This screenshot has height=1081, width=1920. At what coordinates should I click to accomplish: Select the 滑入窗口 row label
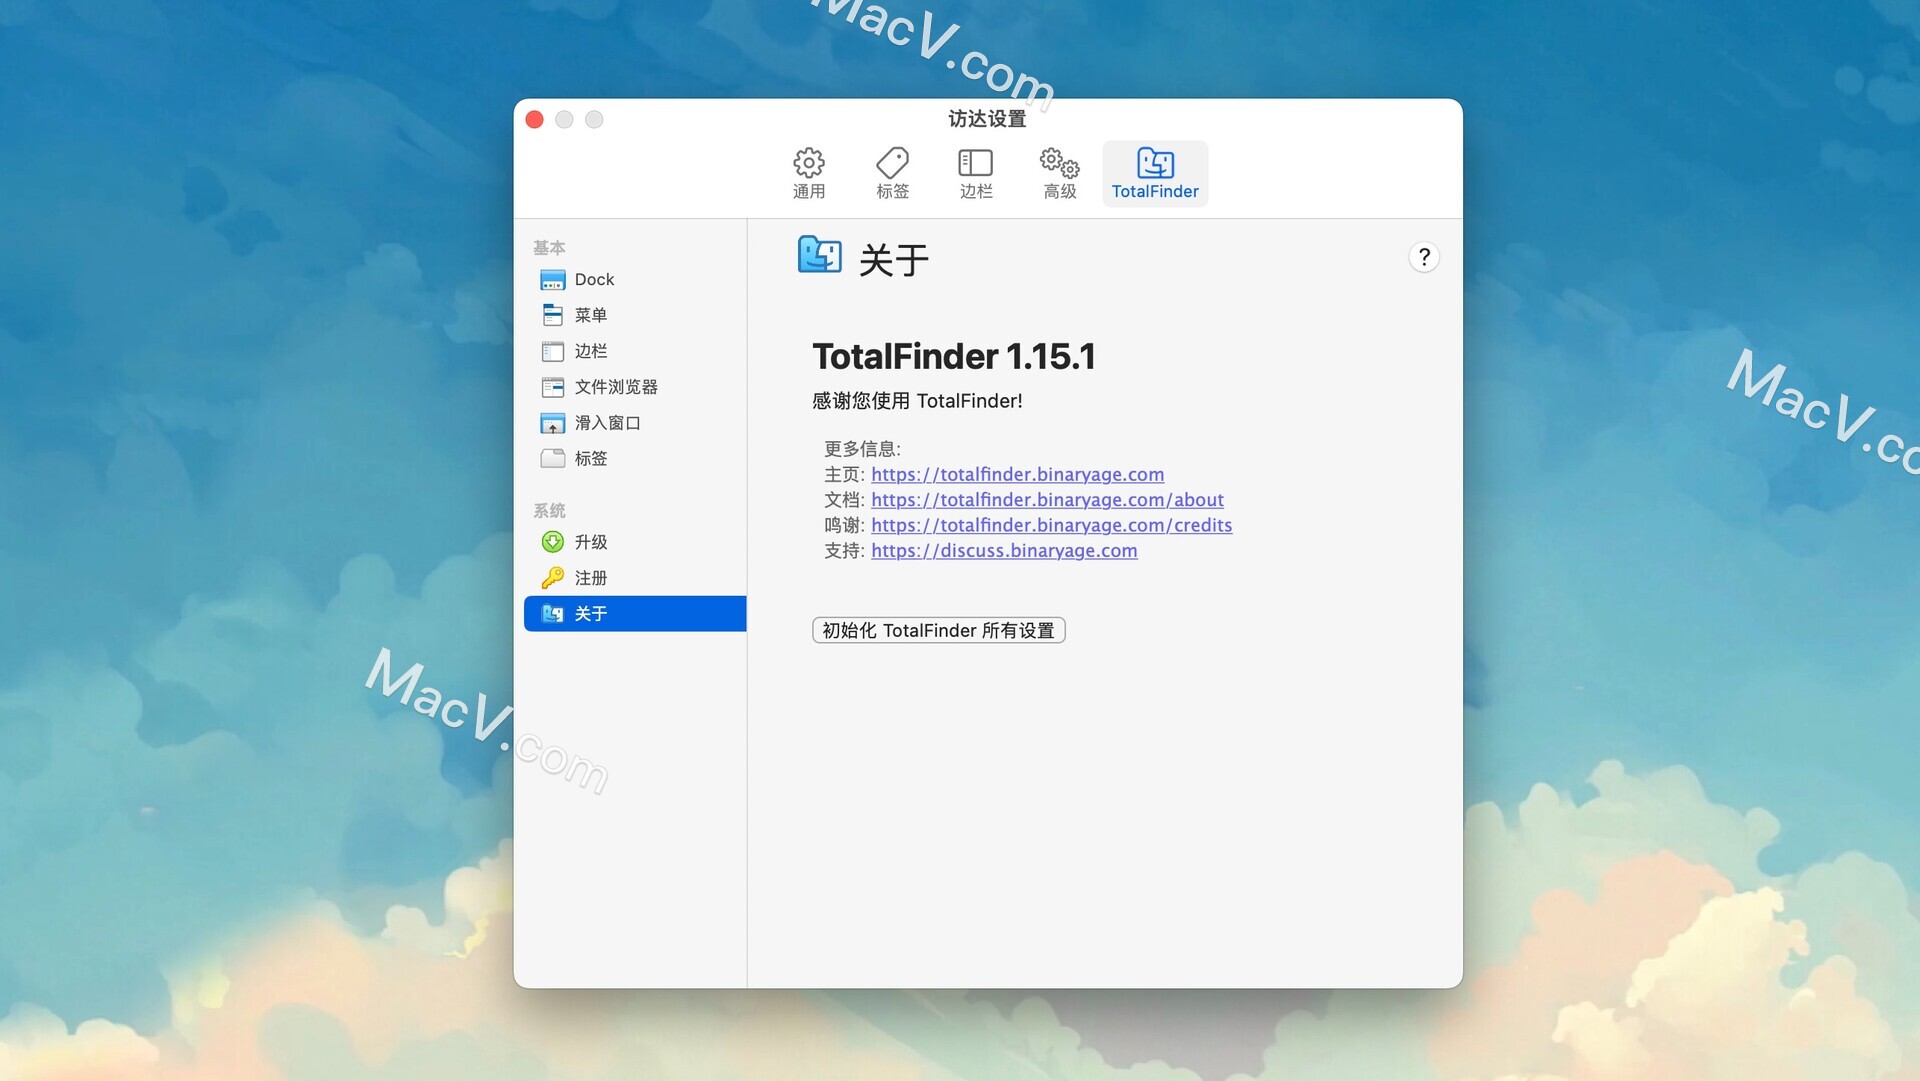pyautogui.click(x=607, y=423)
